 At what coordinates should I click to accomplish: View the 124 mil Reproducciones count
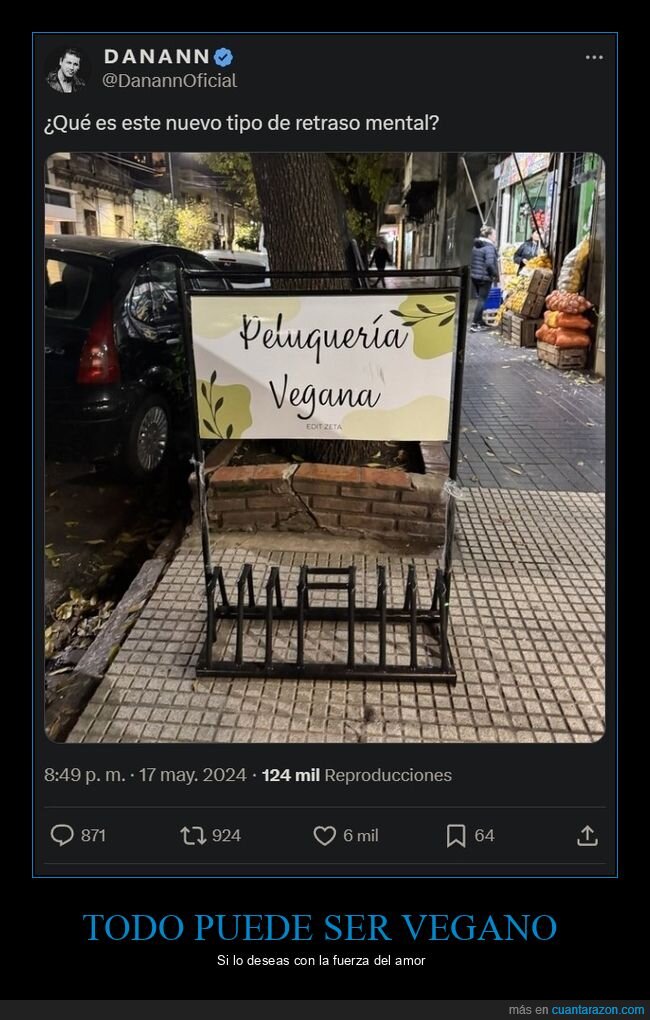coord(357,775)
